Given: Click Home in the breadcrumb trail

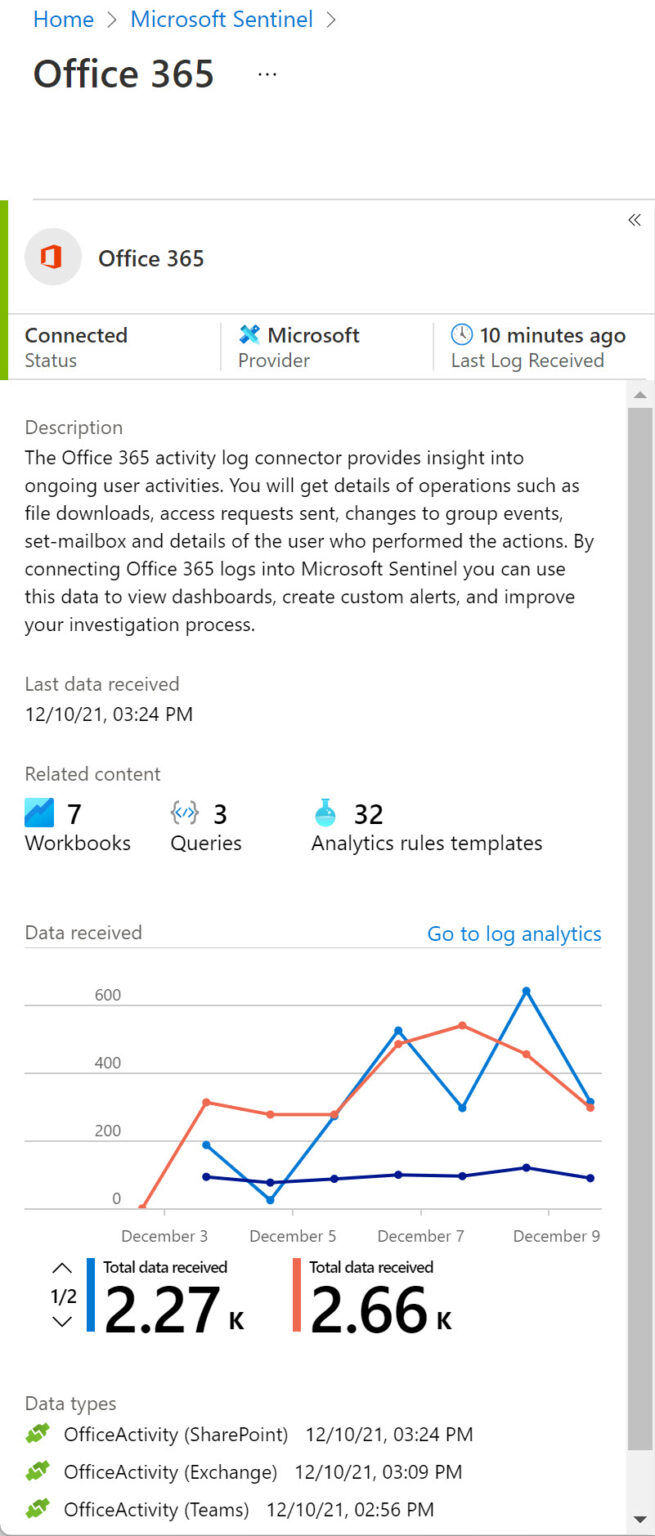Looking at the screenshot, I should [62, 19].
